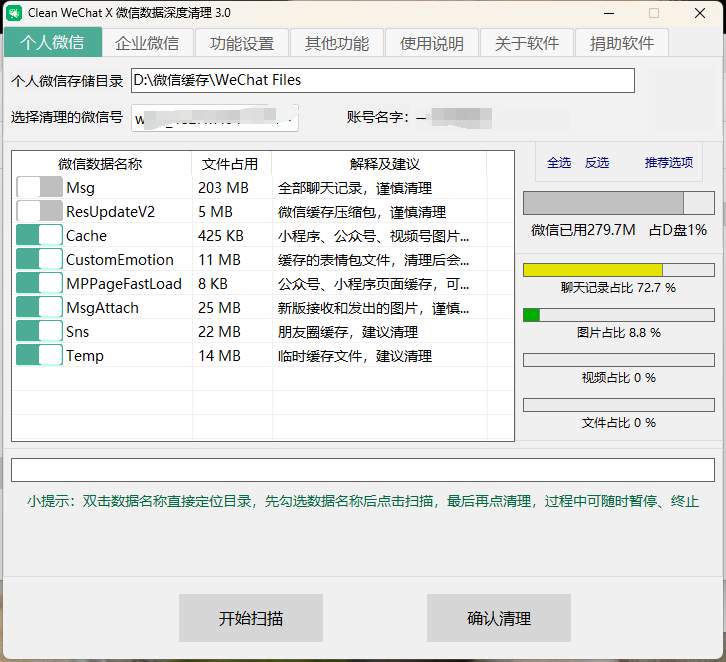Click the 反选 link
This screenshot has height=662, width=726.
click(597, 163)
